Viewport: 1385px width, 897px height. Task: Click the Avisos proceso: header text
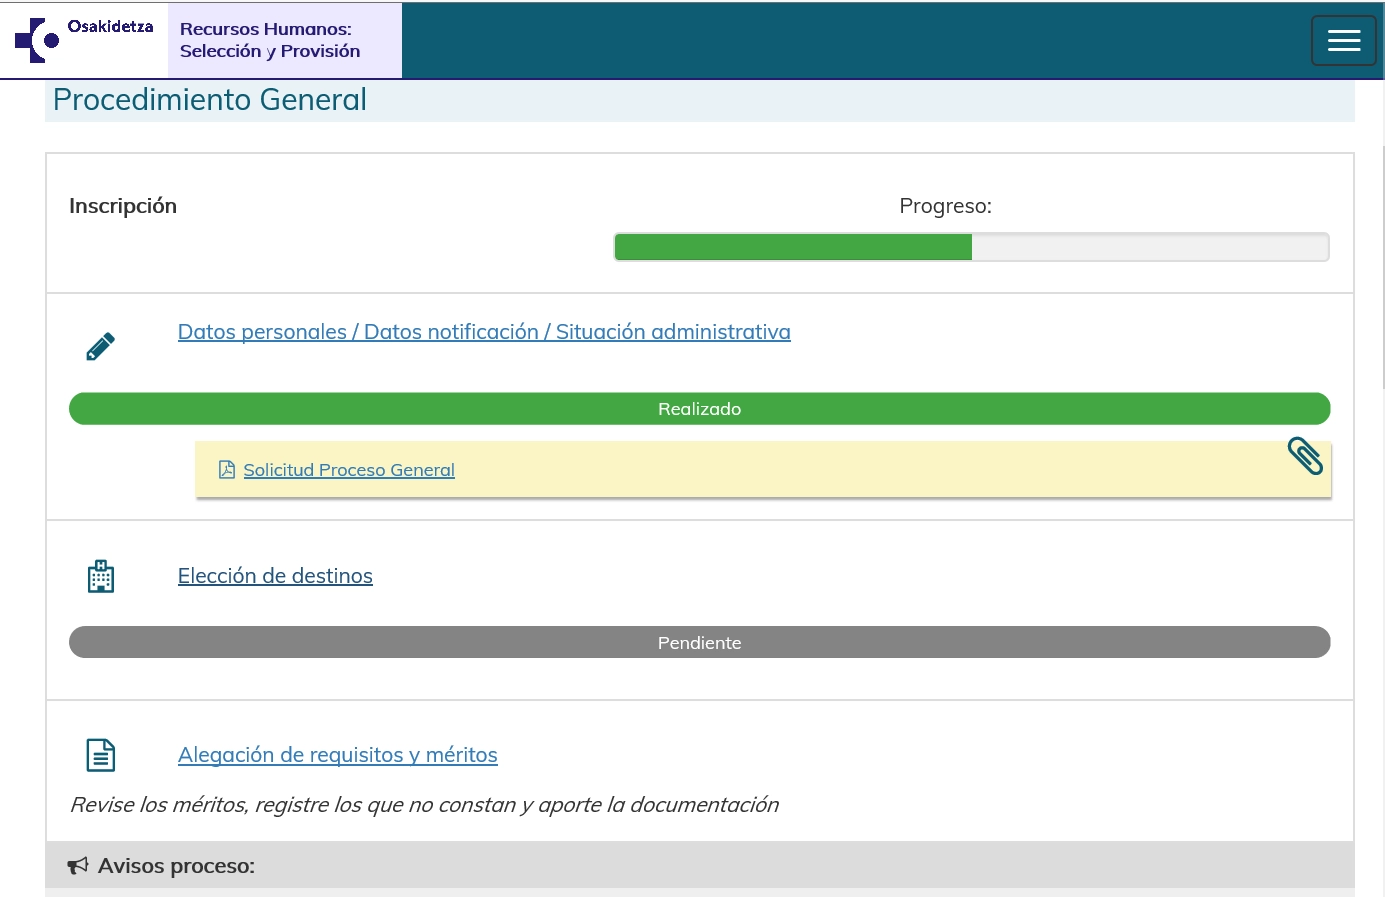[176, 866]
